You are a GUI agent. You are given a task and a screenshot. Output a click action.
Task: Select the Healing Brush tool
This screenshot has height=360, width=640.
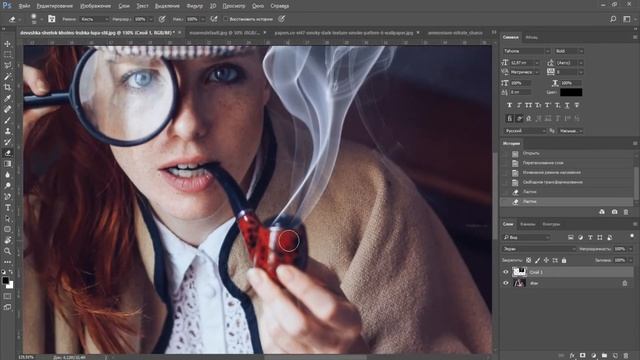[7, 109]
